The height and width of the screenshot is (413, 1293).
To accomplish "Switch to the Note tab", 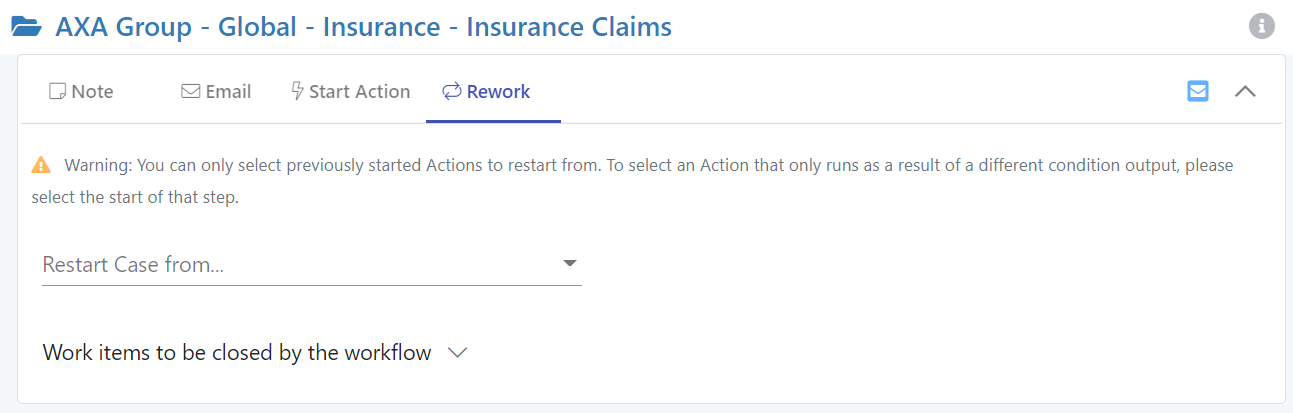I will (x=82, y=92).
